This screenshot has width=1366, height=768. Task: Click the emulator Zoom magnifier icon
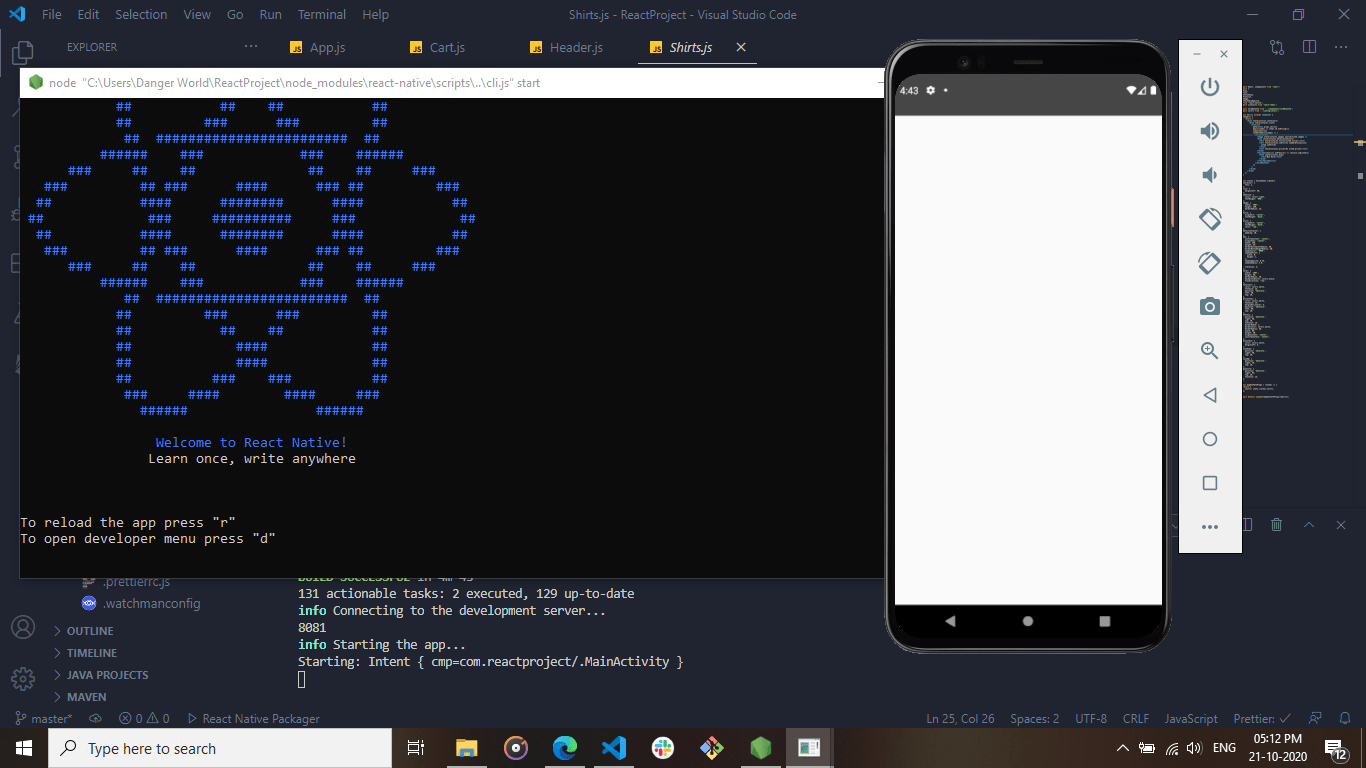pos(1210,350)
